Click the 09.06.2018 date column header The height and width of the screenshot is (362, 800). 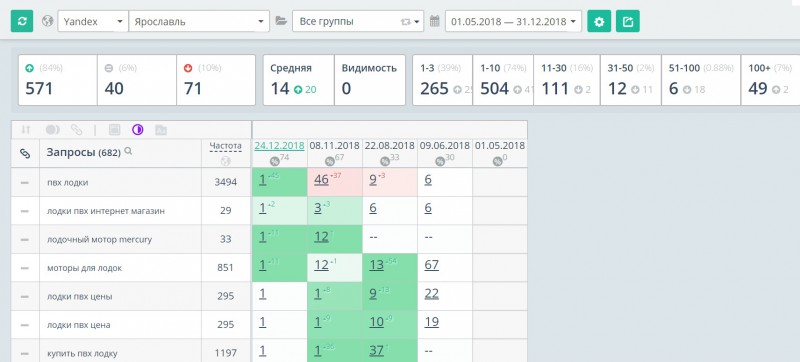[x=445, y=146]
